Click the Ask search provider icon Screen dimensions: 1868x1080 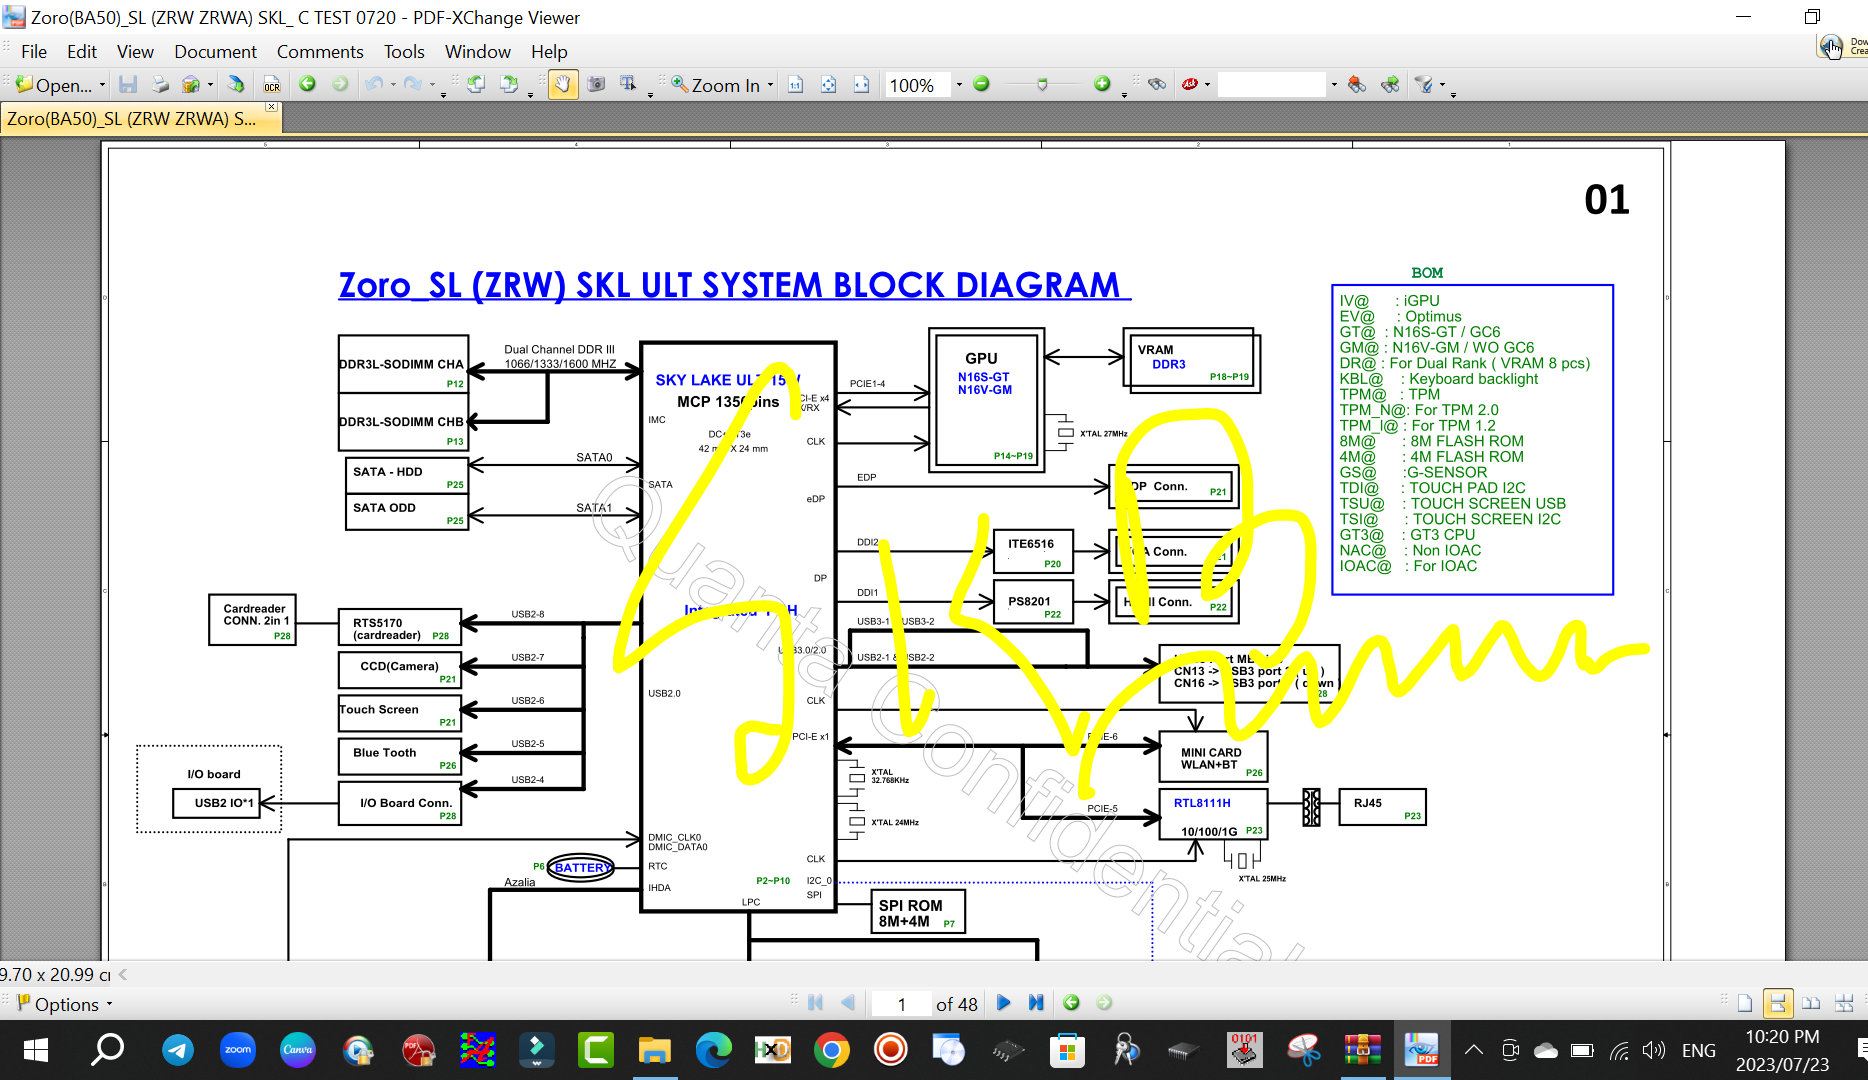click(x=1190, y=85)
